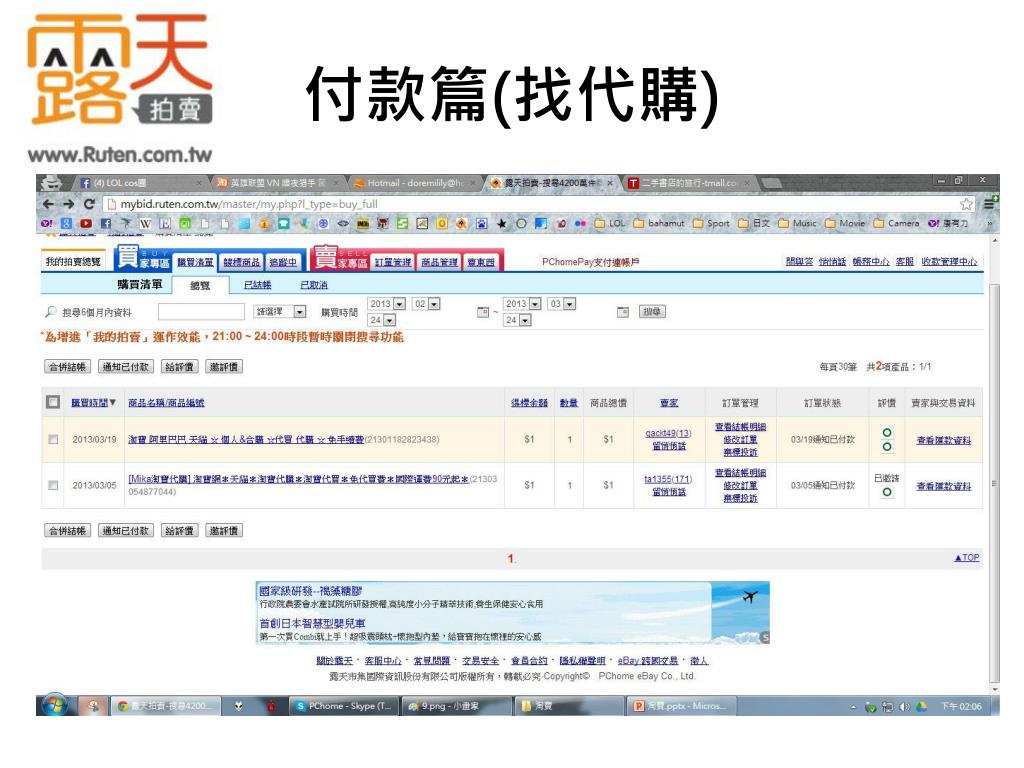The width and height of the screenshot is (1024, 768).
Task: Open the 首創日本智慧型嬰兒車 ad banner
Action: 313,624
